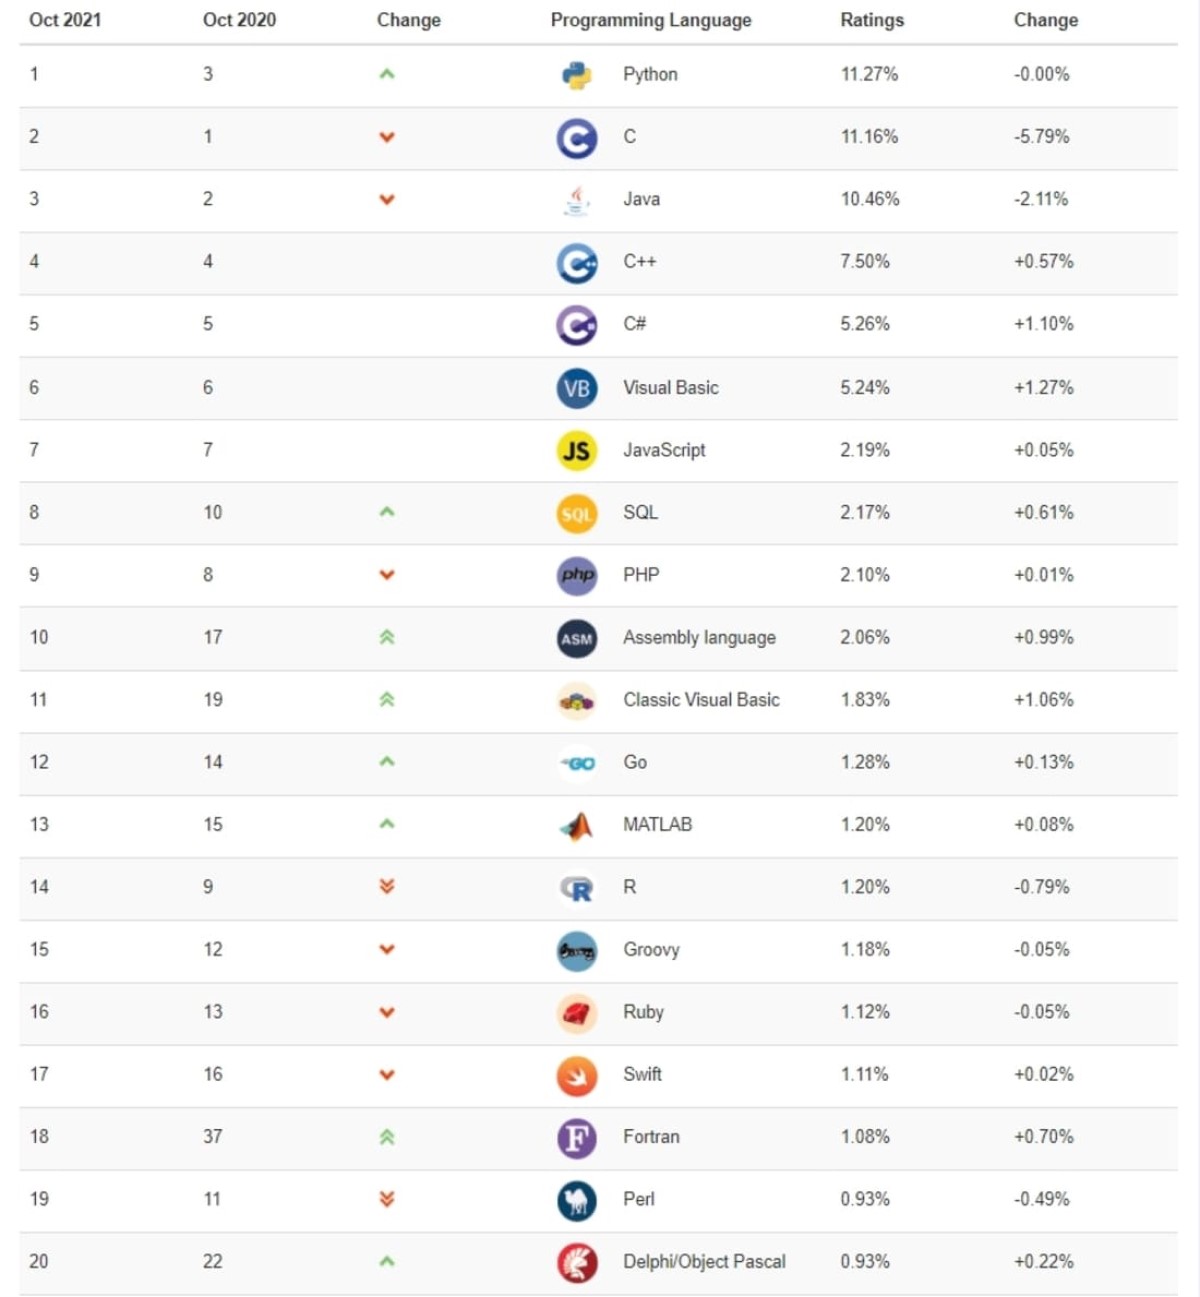This screenshot has width=1200, height=1297.
Task: Click the Classic Visual Basic language name
Action: click(701, 700)
